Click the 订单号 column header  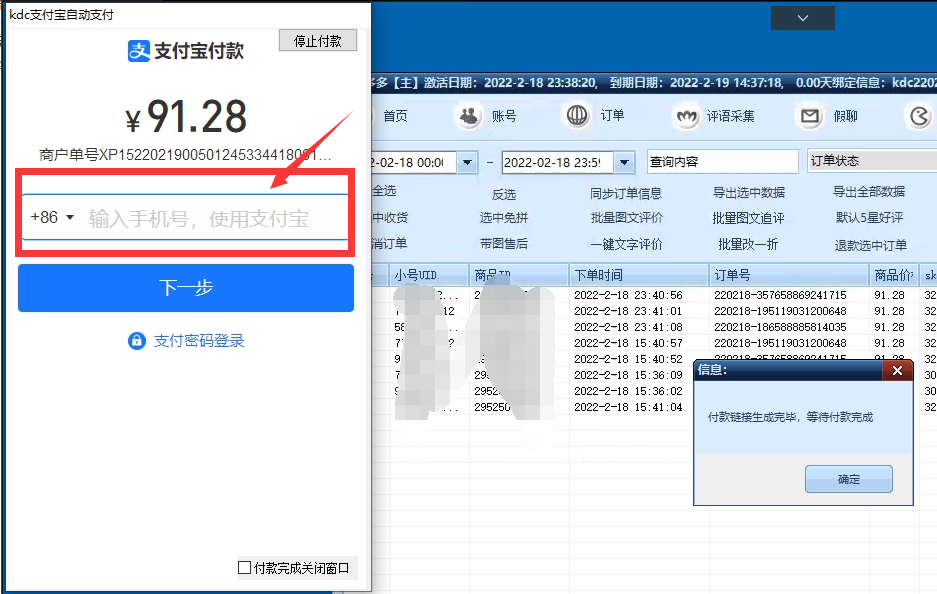(x=789, y=275)
